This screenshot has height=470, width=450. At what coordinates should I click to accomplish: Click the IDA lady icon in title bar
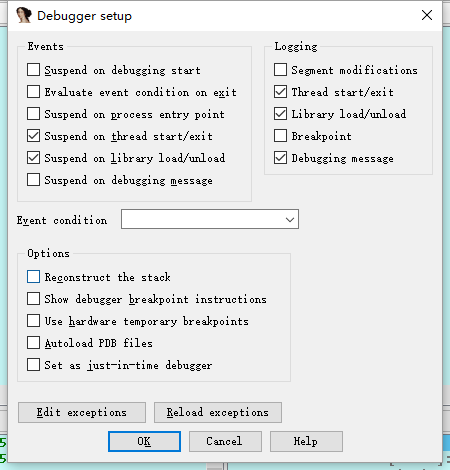[x=24, y=15]
